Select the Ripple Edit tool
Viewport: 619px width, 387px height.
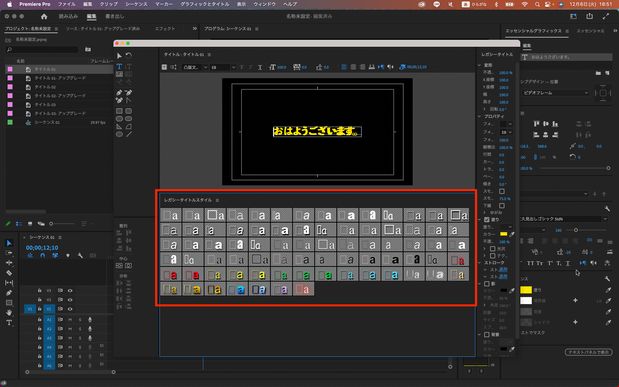(9, 263)
